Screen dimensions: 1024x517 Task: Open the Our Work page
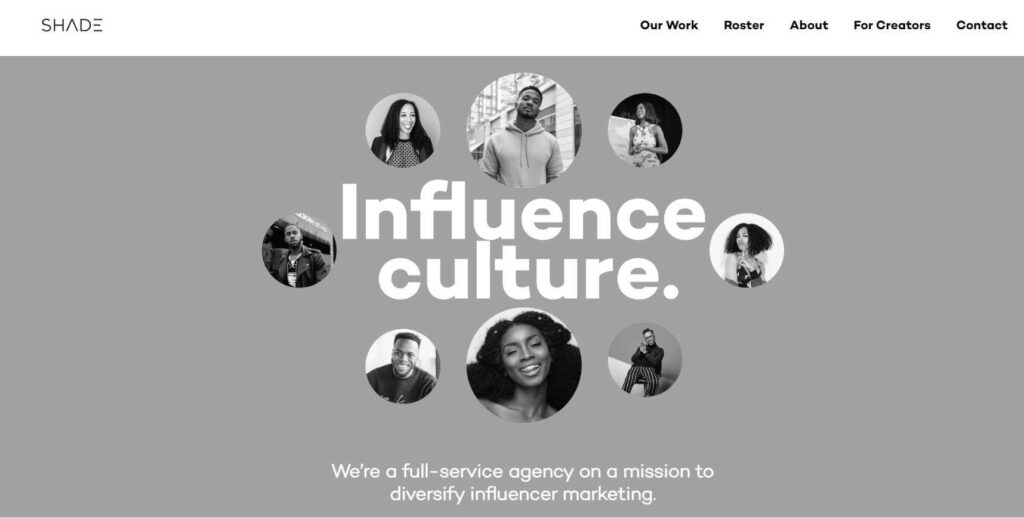pyautogui.click(x=669, y=25)
